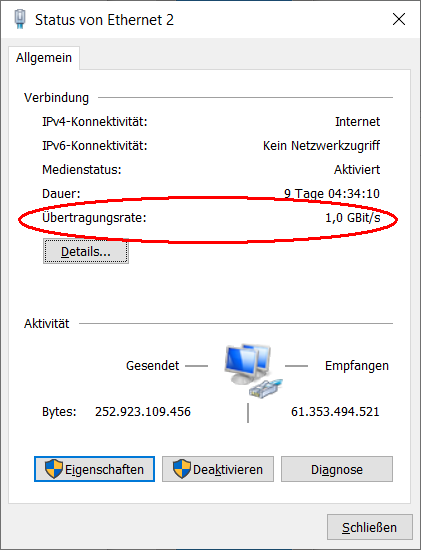Click the Dauer value 9 Tage 04:34:10
The width and height of the screenshot is (421, 550).
pyautogui.click(x=332, y=194)
